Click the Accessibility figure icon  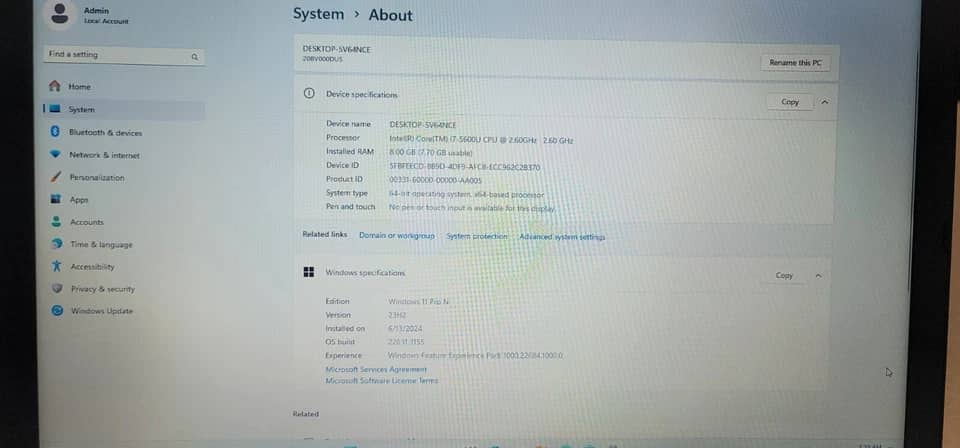point(58,266)
